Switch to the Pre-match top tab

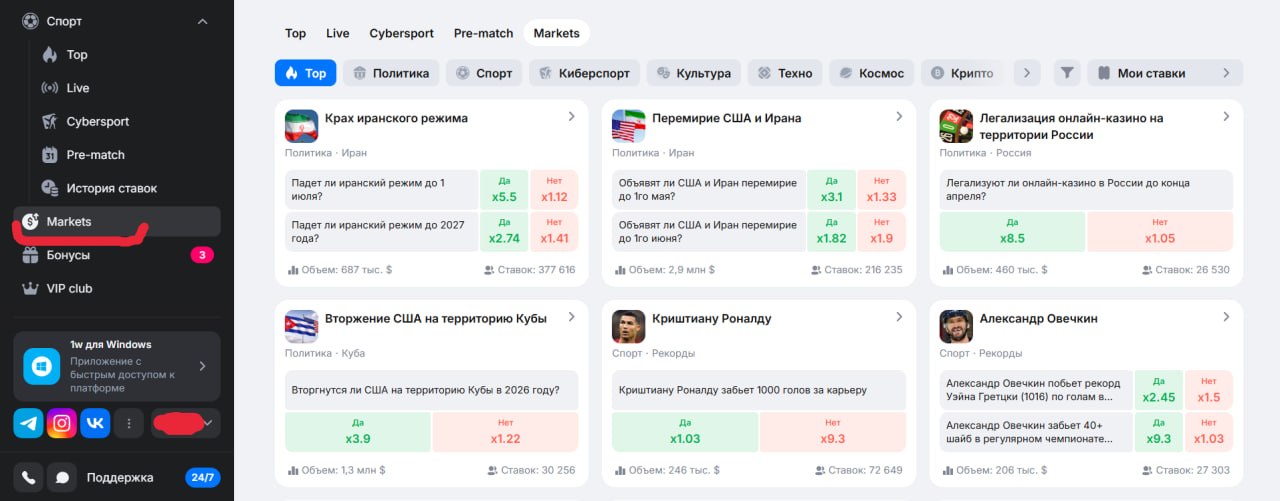(483, 33)
